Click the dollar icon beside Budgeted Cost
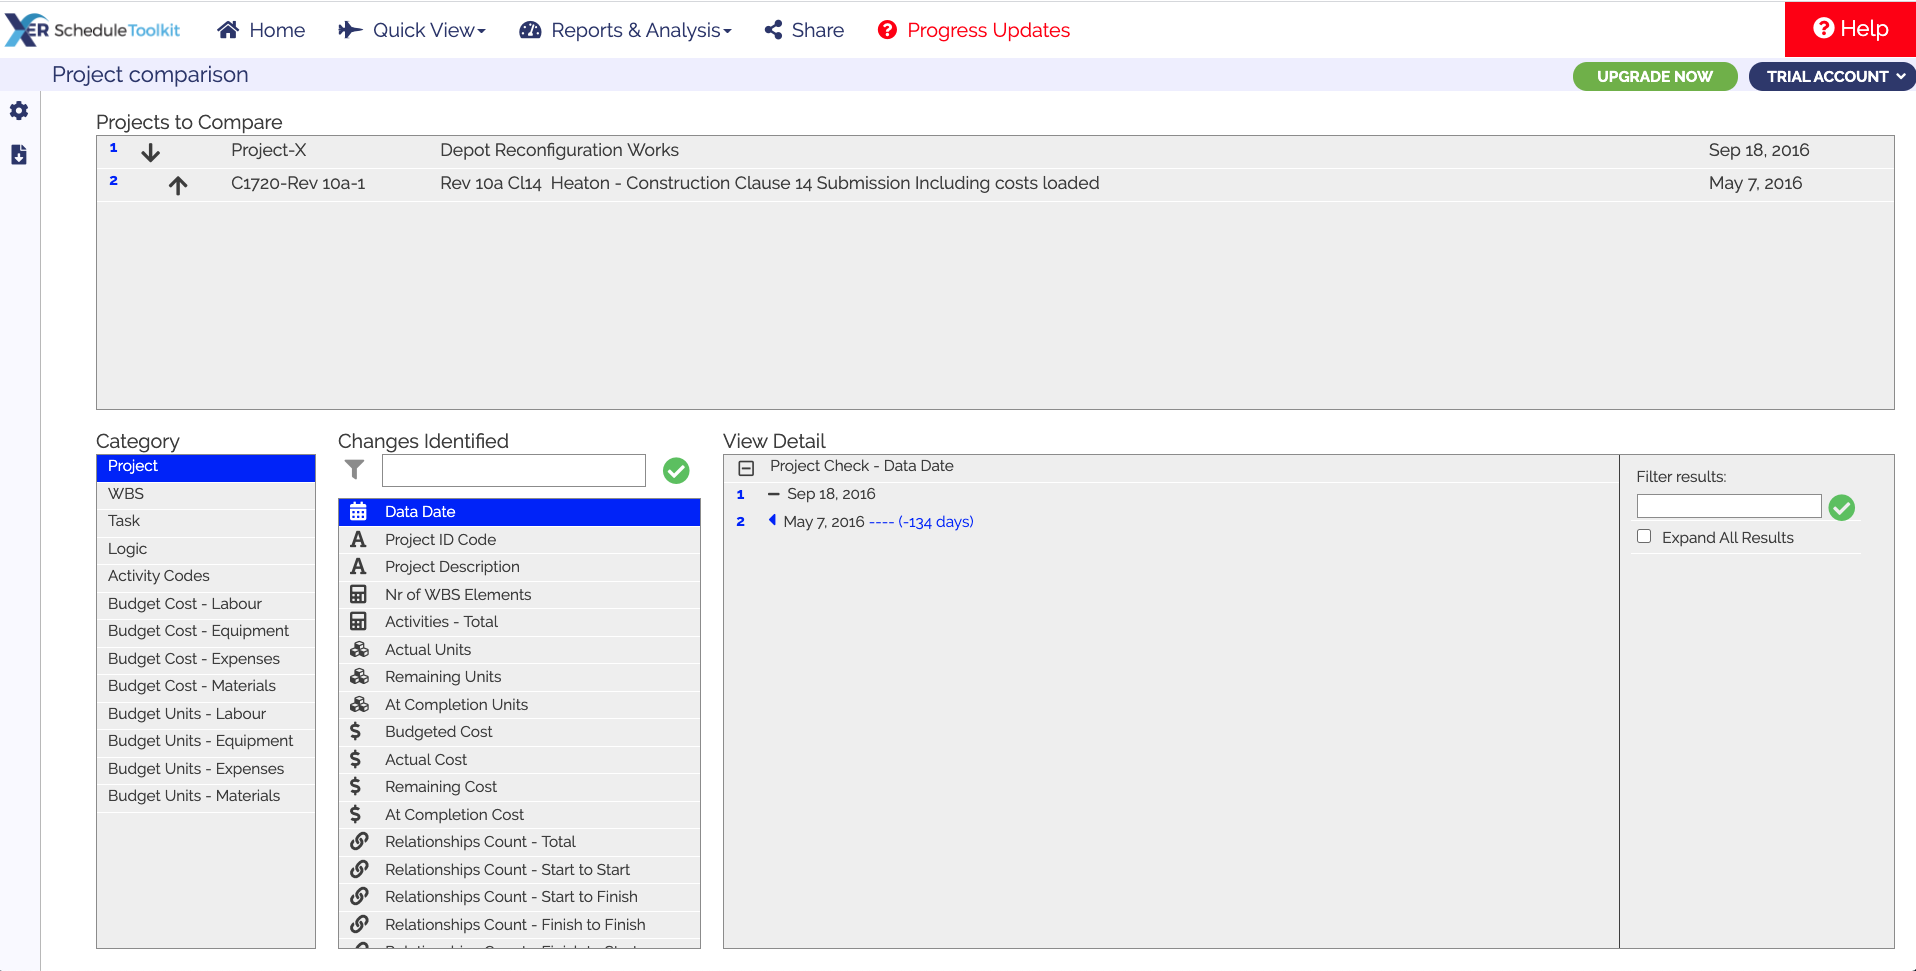This screenshot has height=971, width=1916. (356, 732)
